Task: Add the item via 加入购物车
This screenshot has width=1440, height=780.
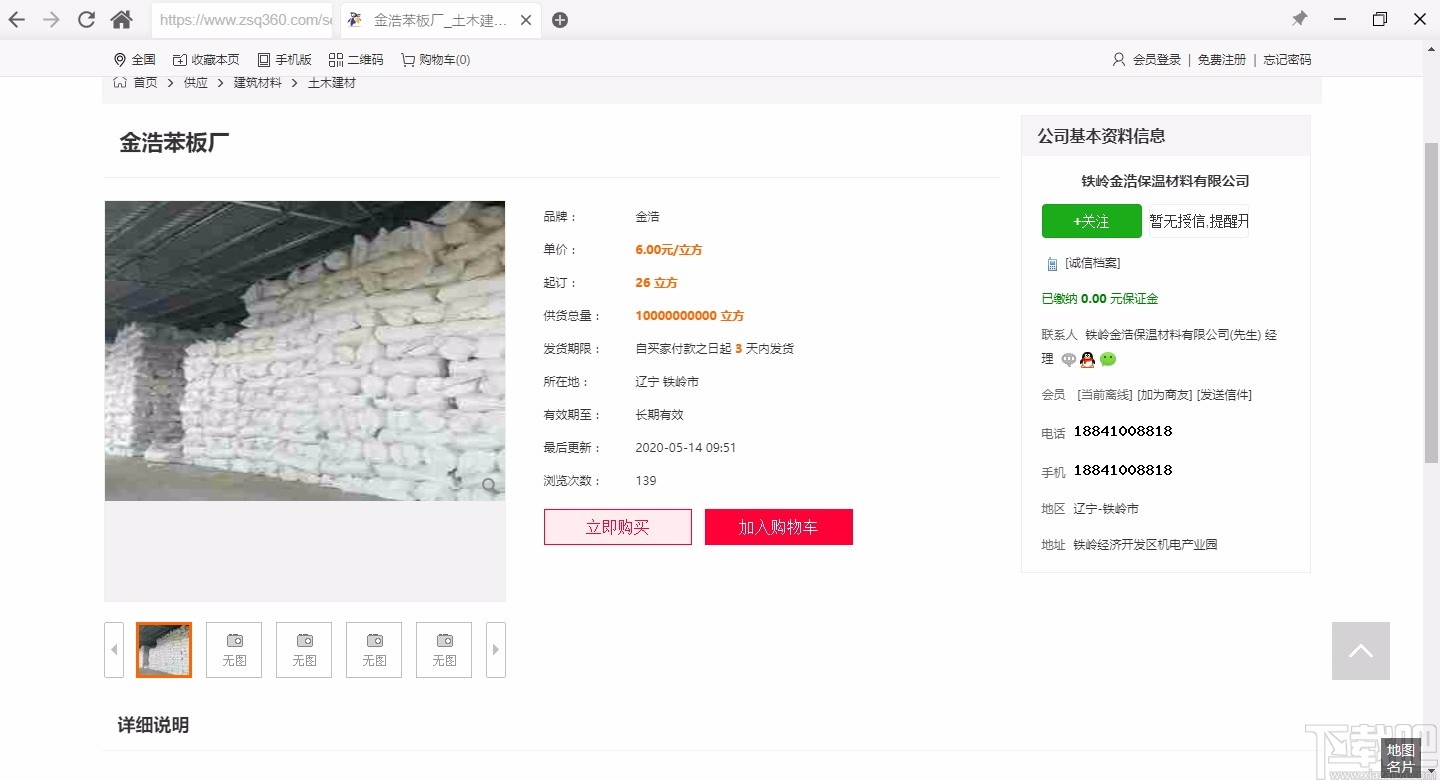Action: (779, 527)
